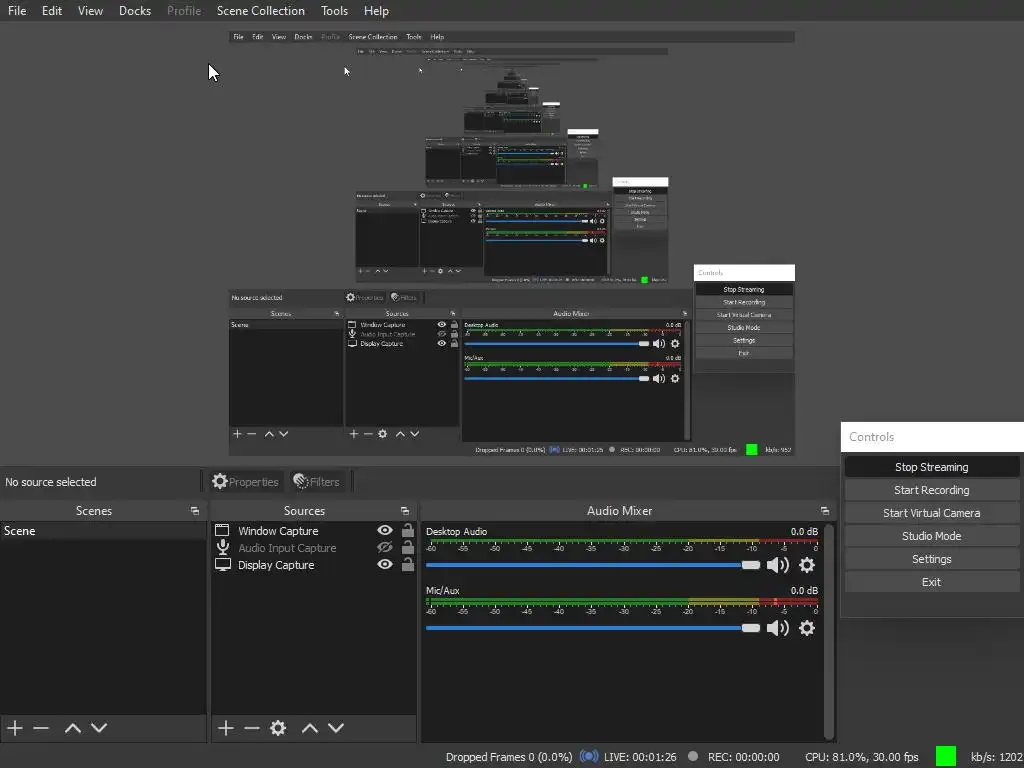The image size is (1024, 768).
Task: Open the Docks menu
Action: tap(135, 10)
